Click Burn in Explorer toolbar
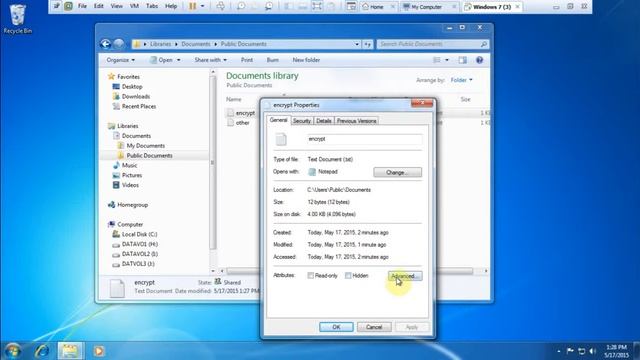This screenshot has width=640, height=360. tap(273, 60)
